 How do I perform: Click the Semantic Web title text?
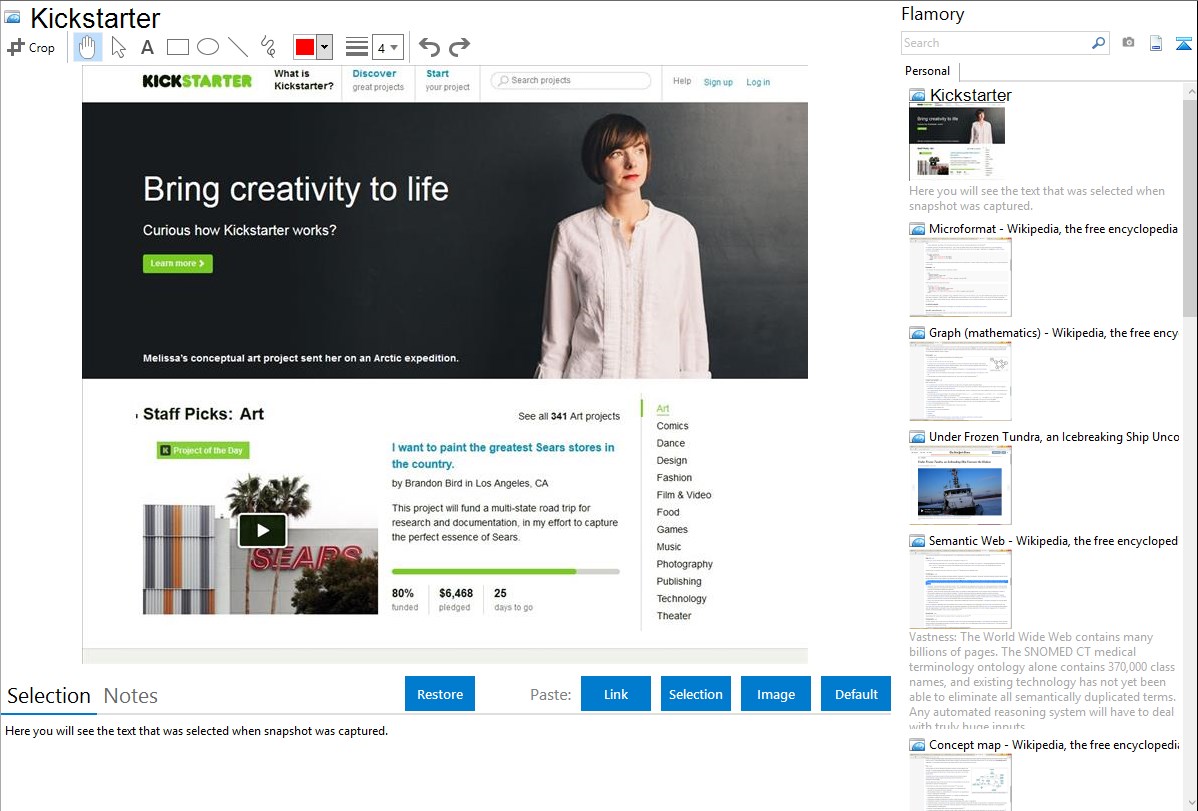(x=1053, y=541)
